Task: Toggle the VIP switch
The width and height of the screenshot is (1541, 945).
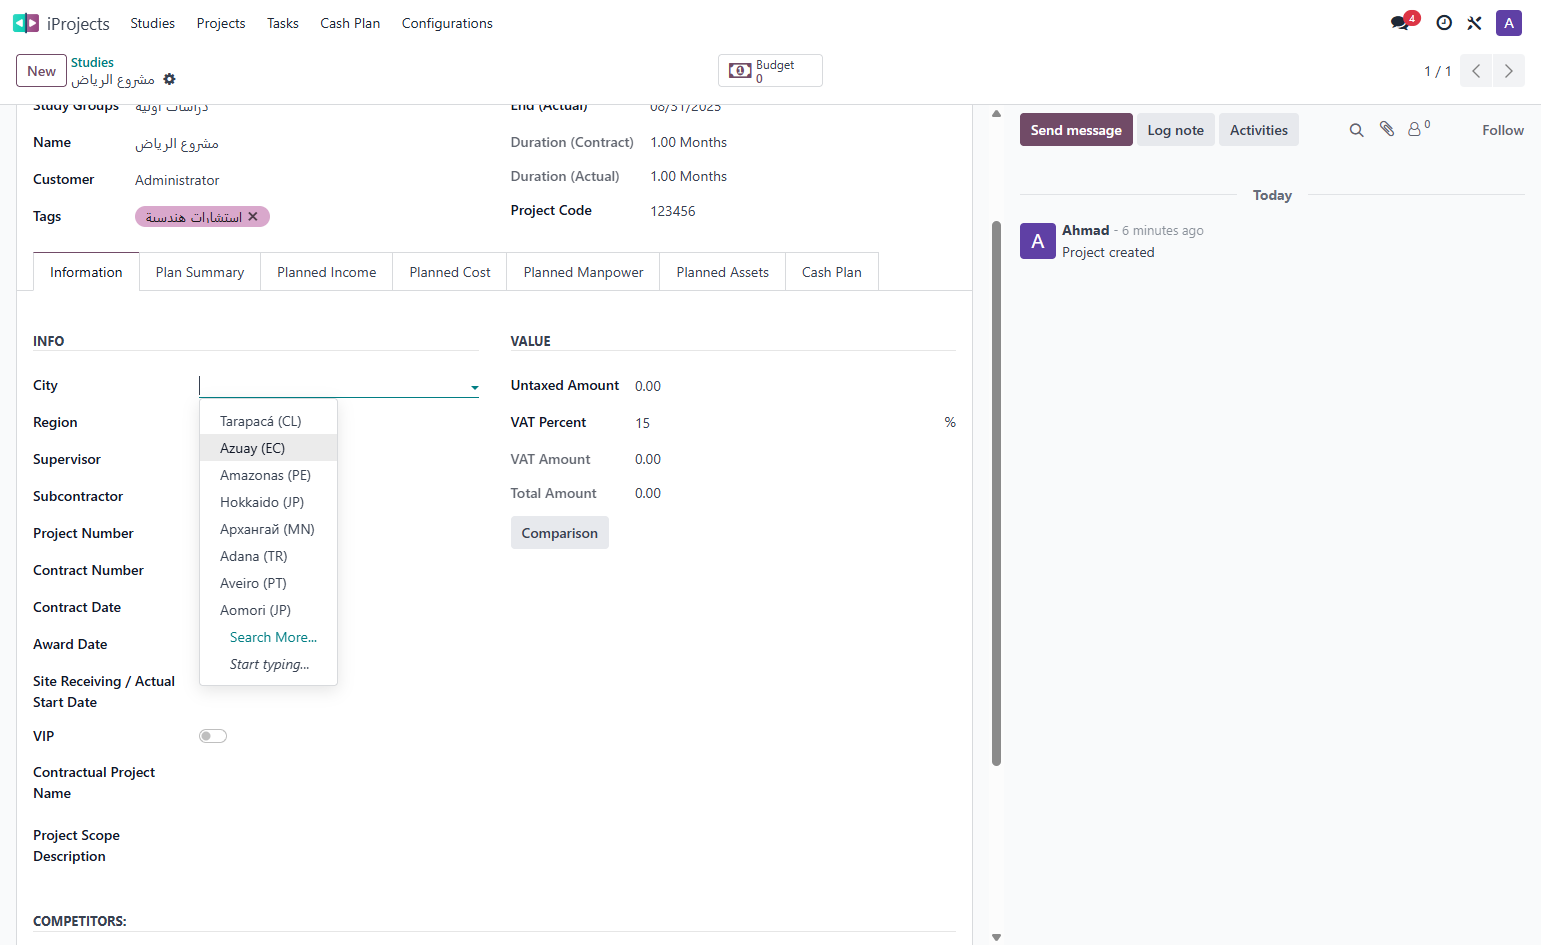Action: click(x=213, y=736)
